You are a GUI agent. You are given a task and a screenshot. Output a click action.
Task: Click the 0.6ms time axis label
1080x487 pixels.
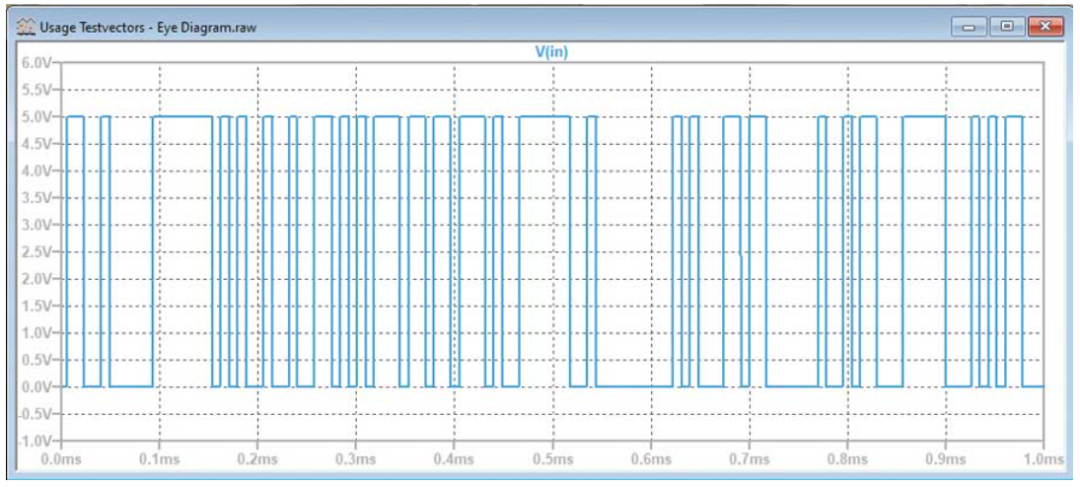coord(651,459)
